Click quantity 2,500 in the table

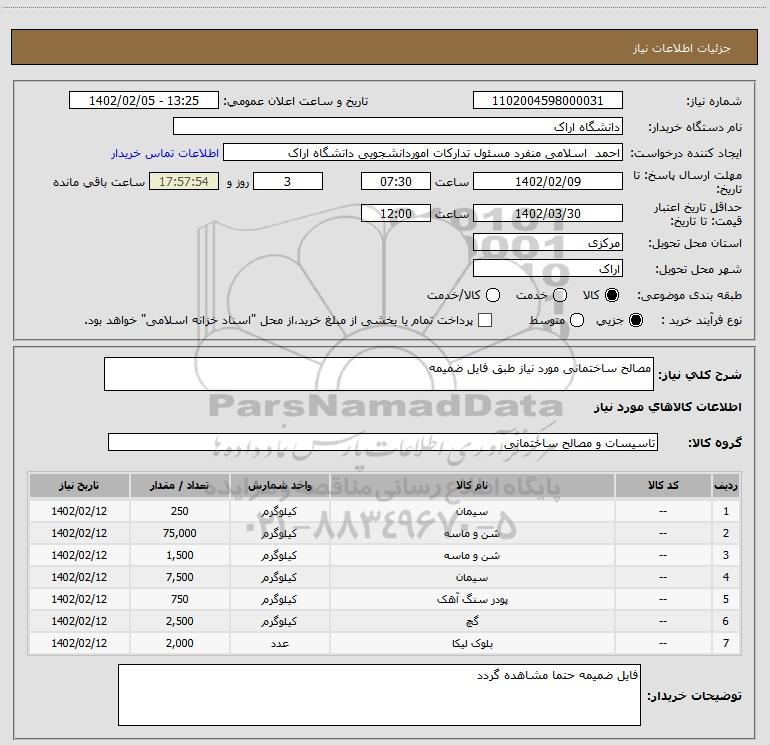tap(180, 621)
